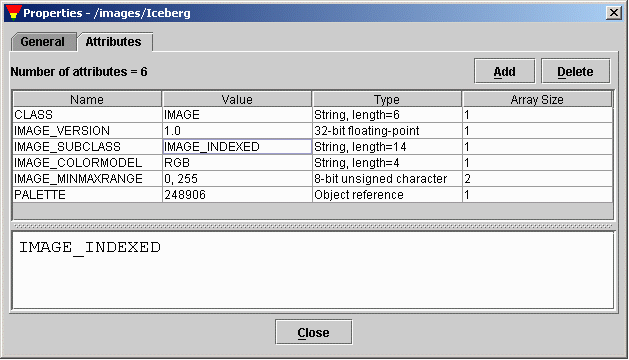Click the IMAGE_INDEXED value cell

pyautogui.click(x=237, y=146)
